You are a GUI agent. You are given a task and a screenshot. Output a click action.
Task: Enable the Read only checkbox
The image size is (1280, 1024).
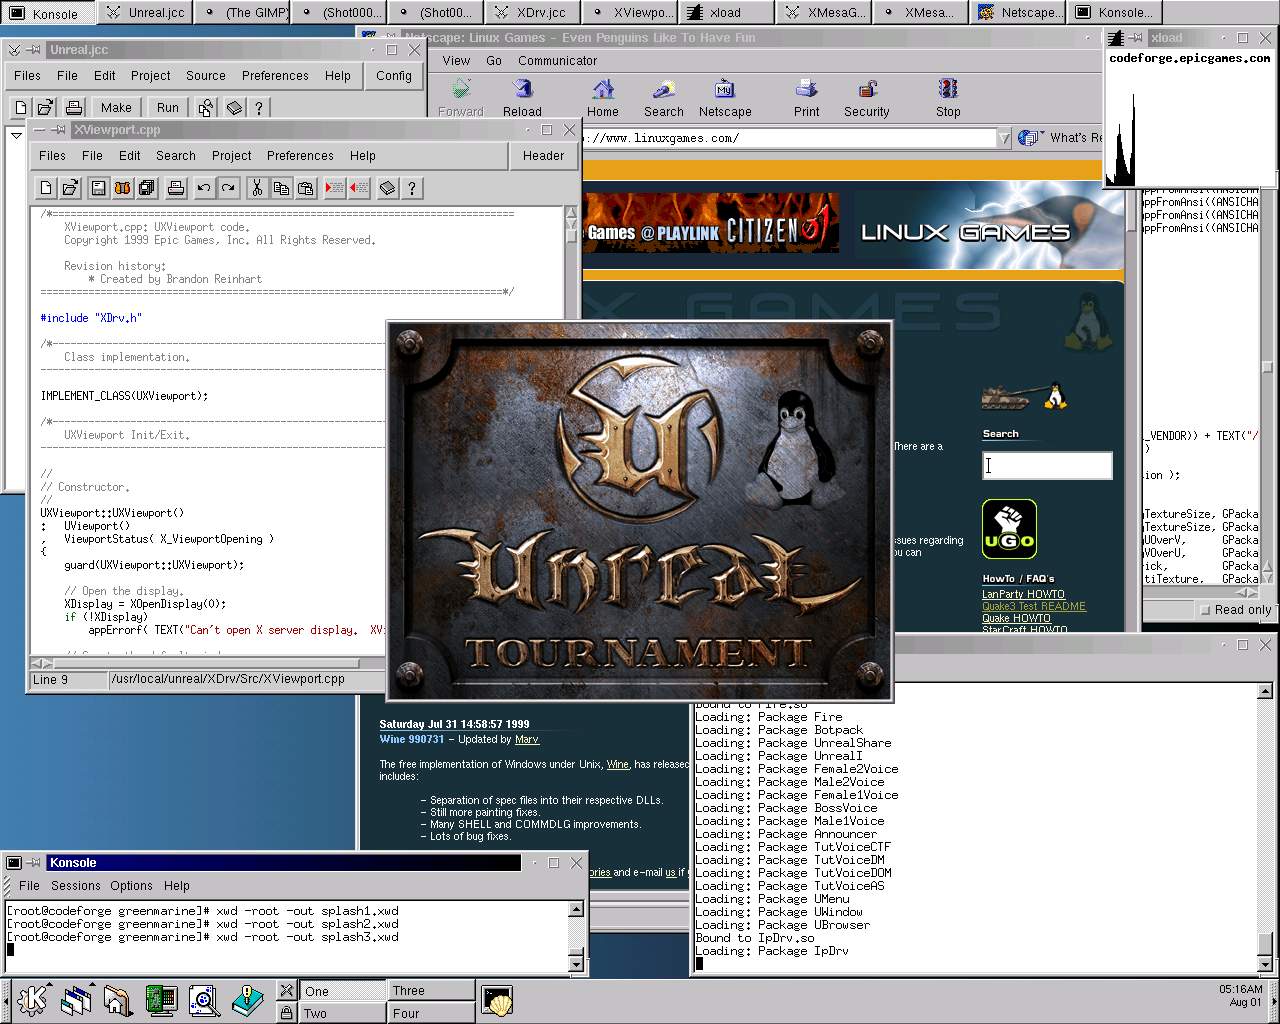[1206, 610]
